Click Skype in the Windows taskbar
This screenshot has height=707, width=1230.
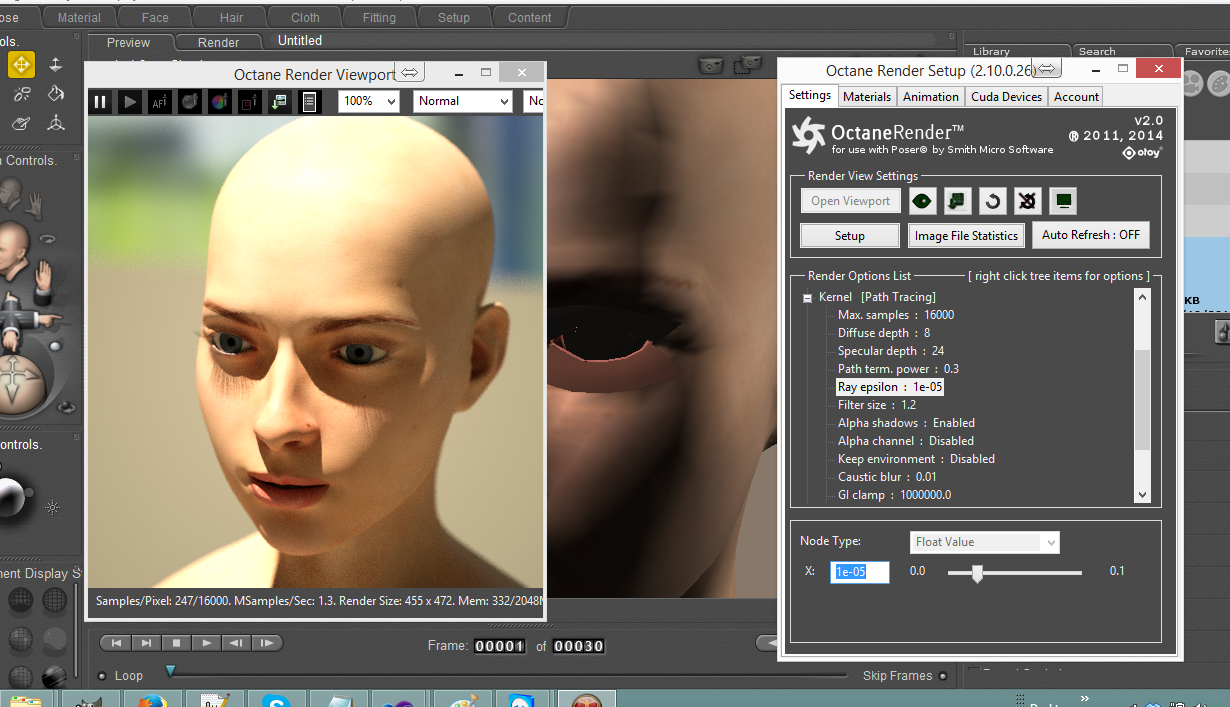pos(277,701)
